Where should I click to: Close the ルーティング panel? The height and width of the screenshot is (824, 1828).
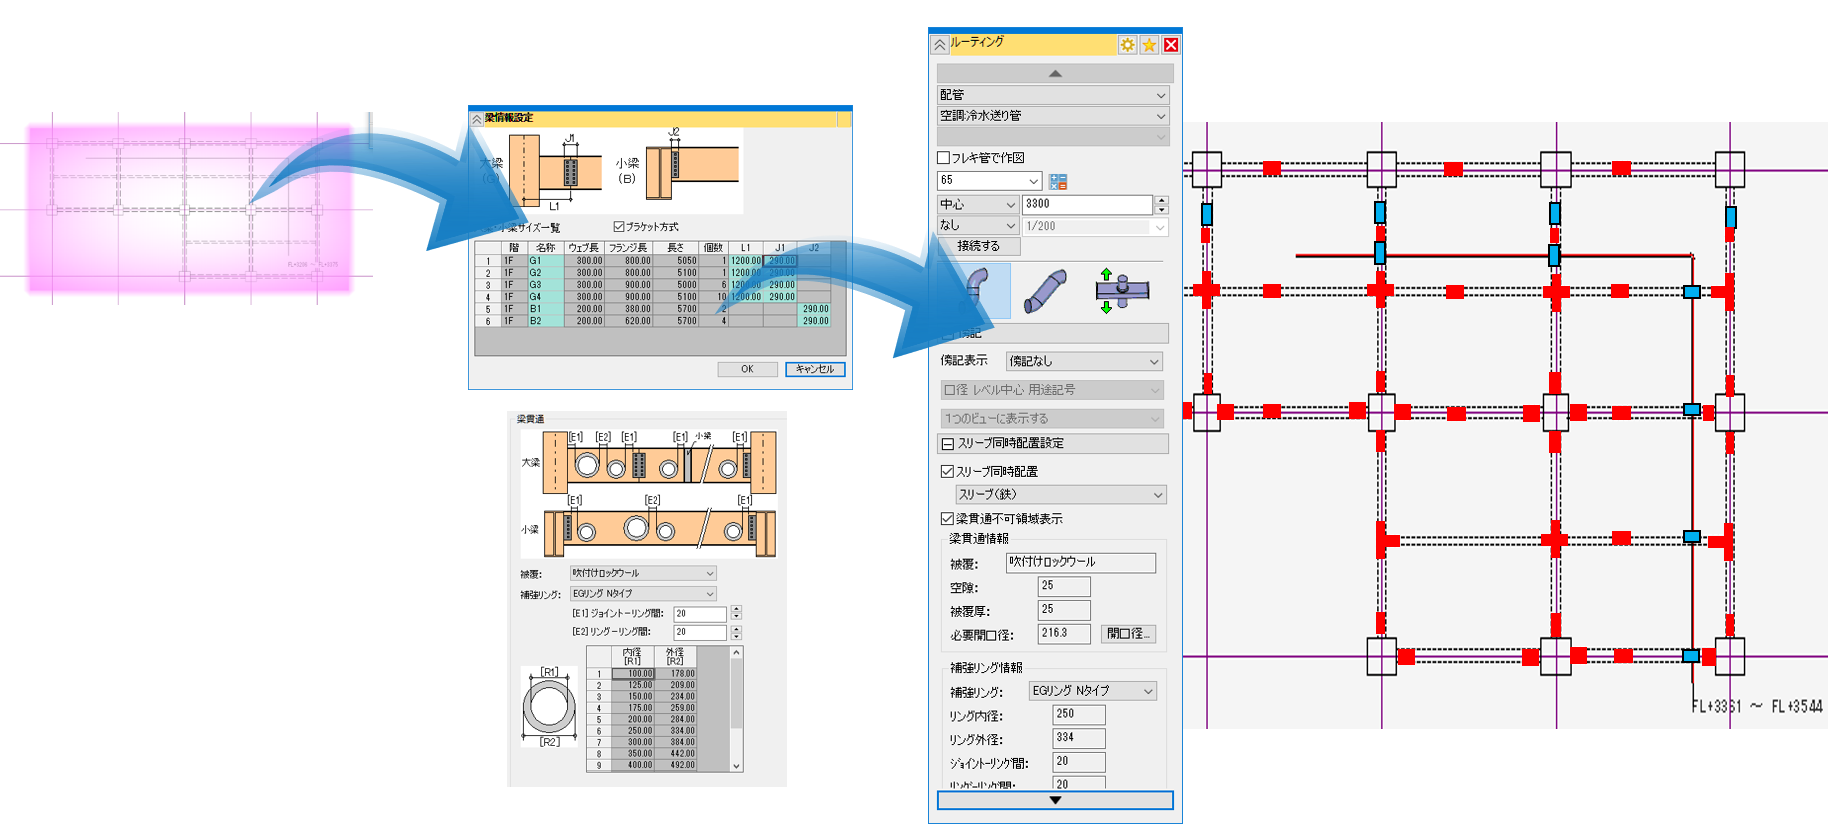[x=1171, y=45]
